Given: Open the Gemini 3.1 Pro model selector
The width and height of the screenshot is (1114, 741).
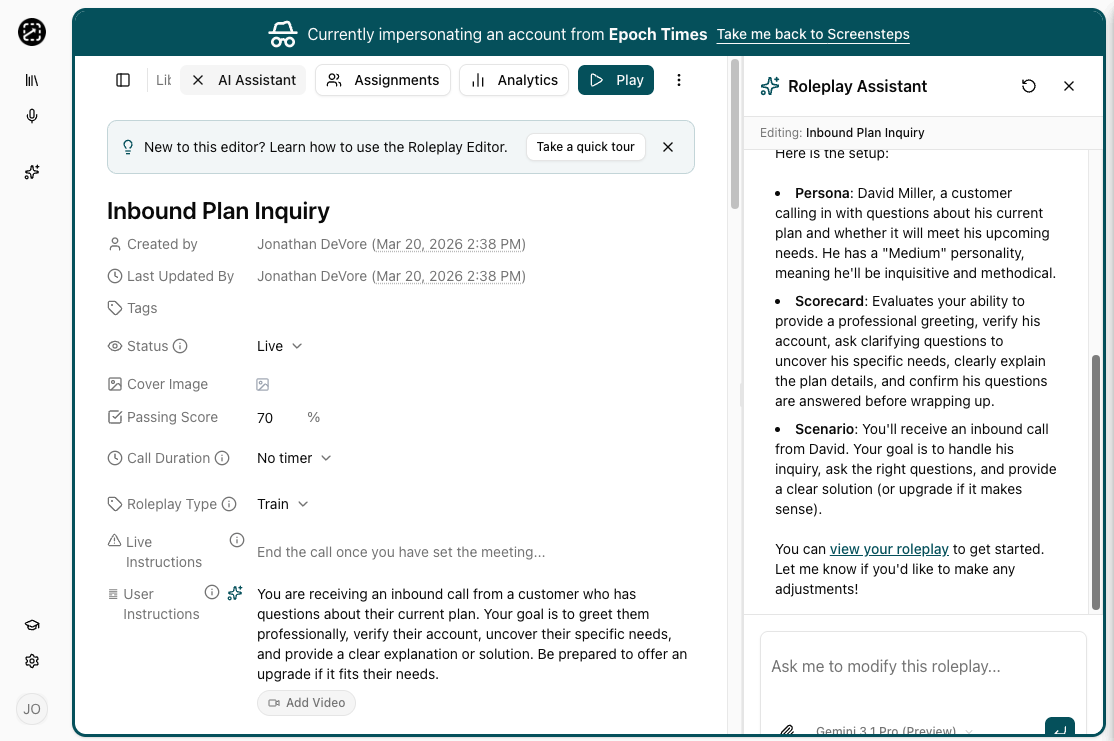Looking at the screenshot, I should [x=889, y=729].
